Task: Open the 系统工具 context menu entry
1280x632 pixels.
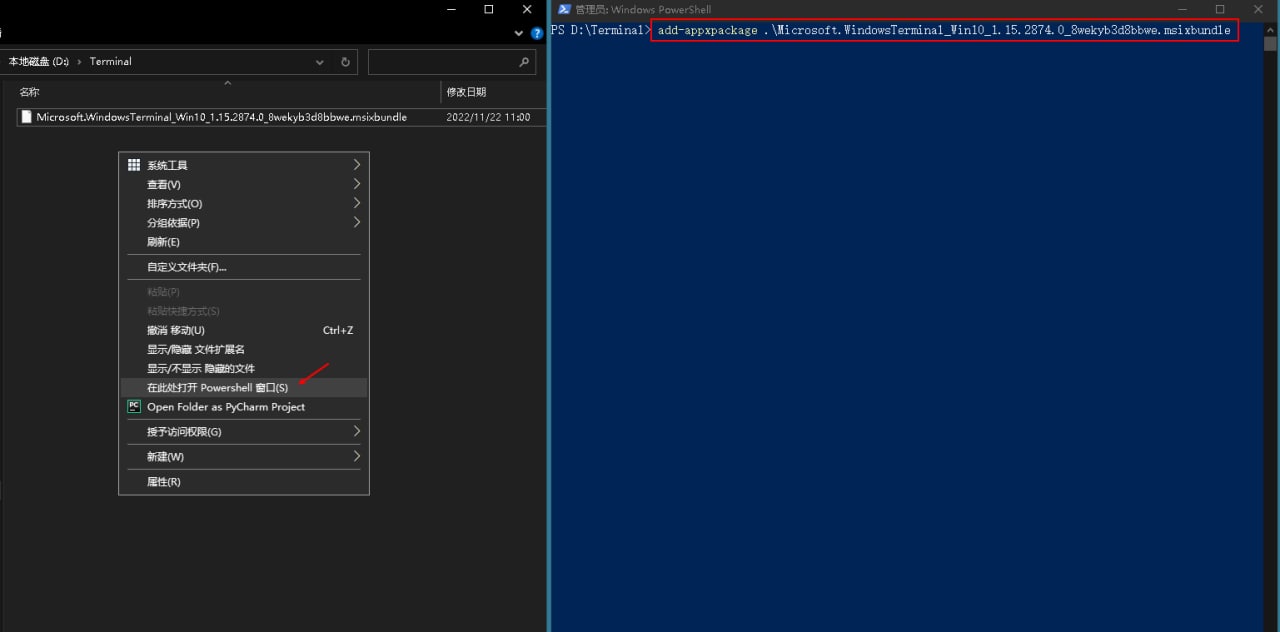Action: pyautogui.click(x=244, y=165)
